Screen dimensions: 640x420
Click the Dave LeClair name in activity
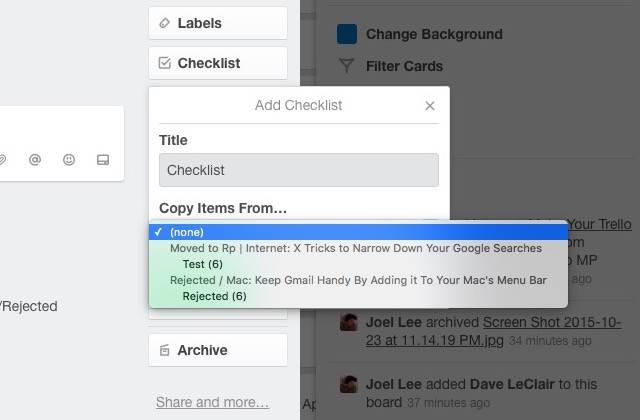(512, 384)
